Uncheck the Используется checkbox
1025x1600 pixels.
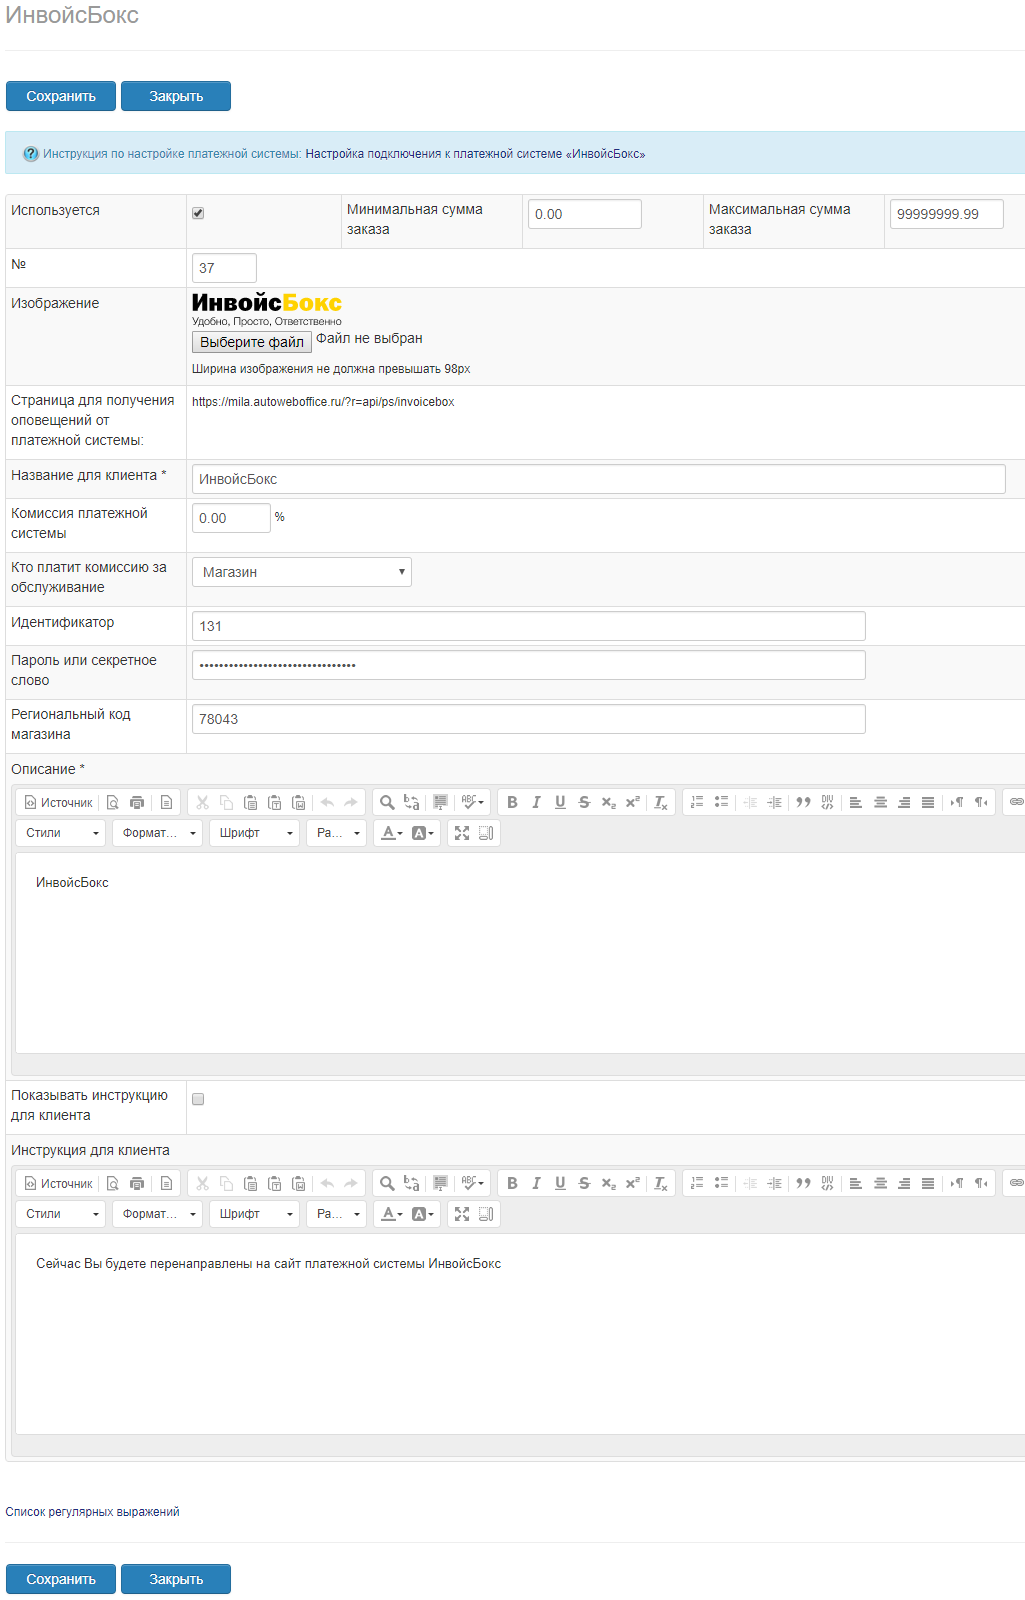pos(198,213)
